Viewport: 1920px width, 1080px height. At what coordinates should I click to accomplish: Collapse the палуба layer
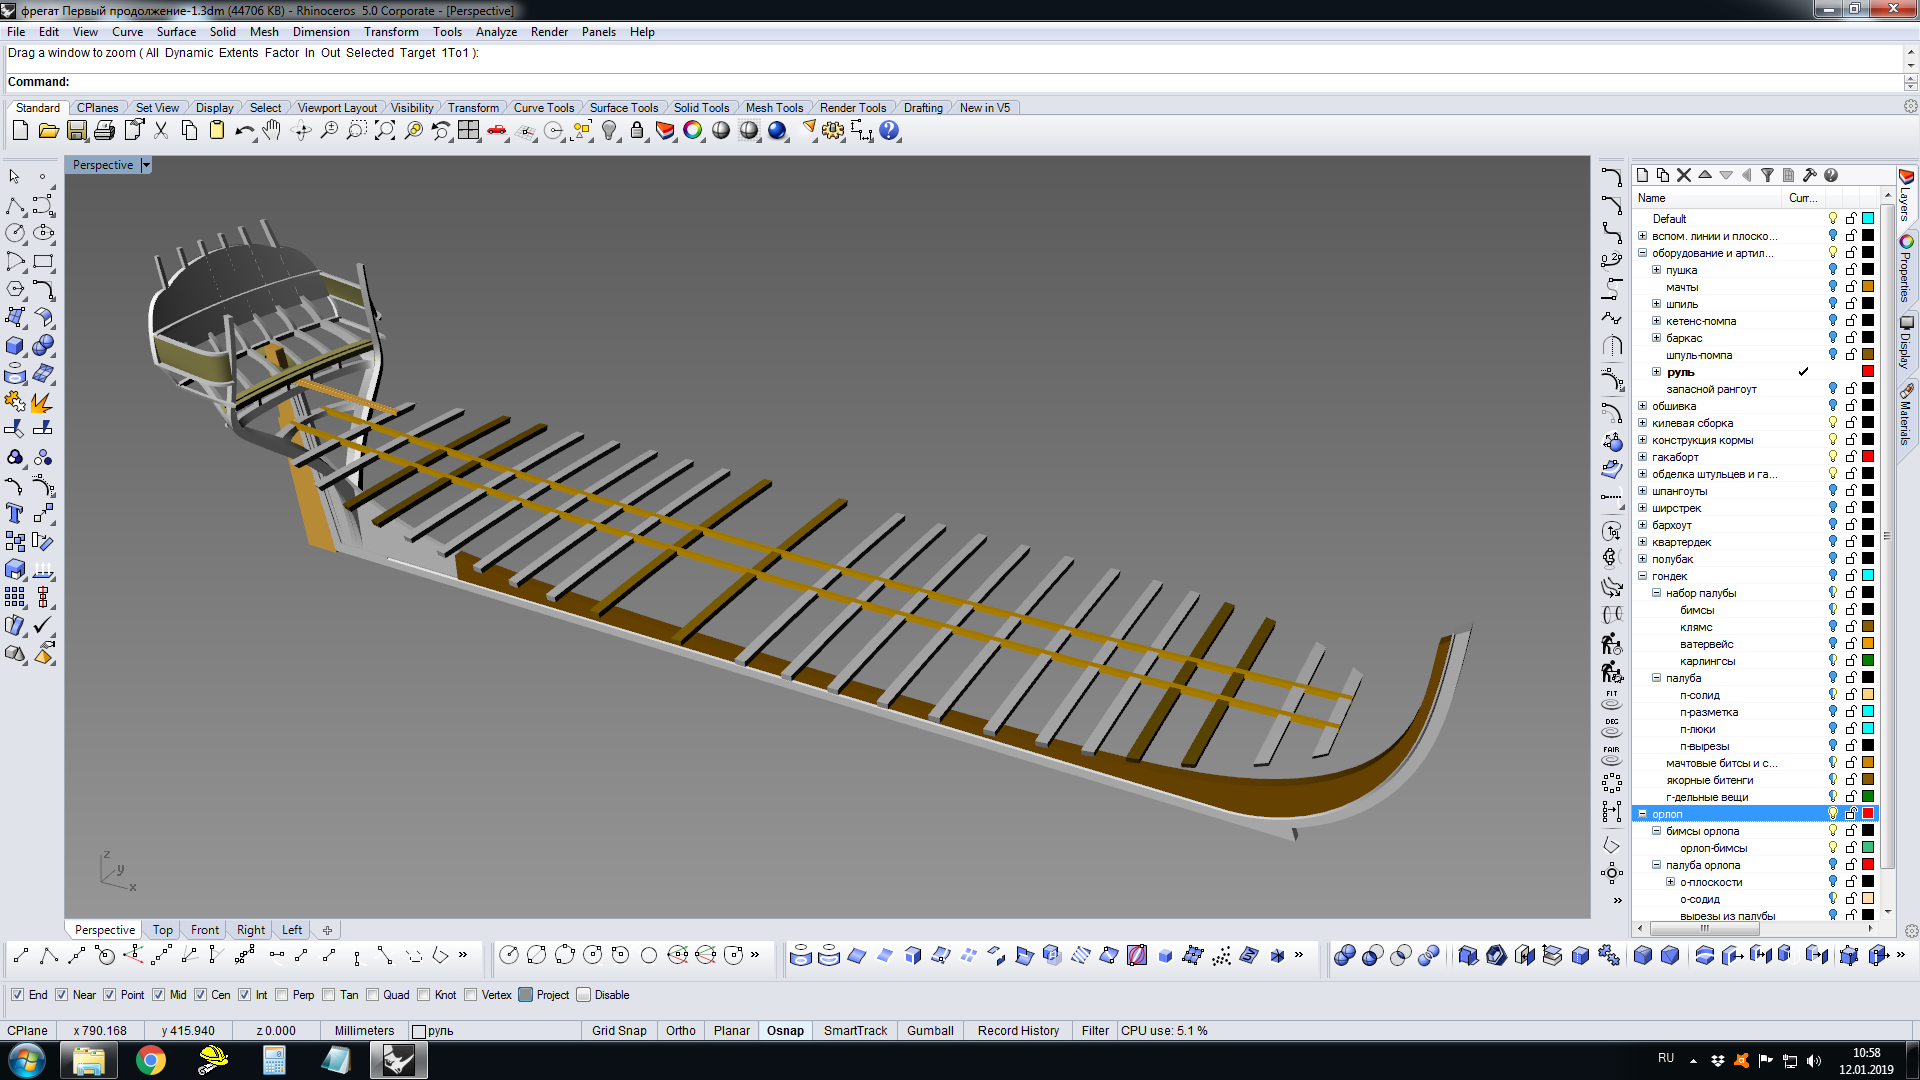1656,678
